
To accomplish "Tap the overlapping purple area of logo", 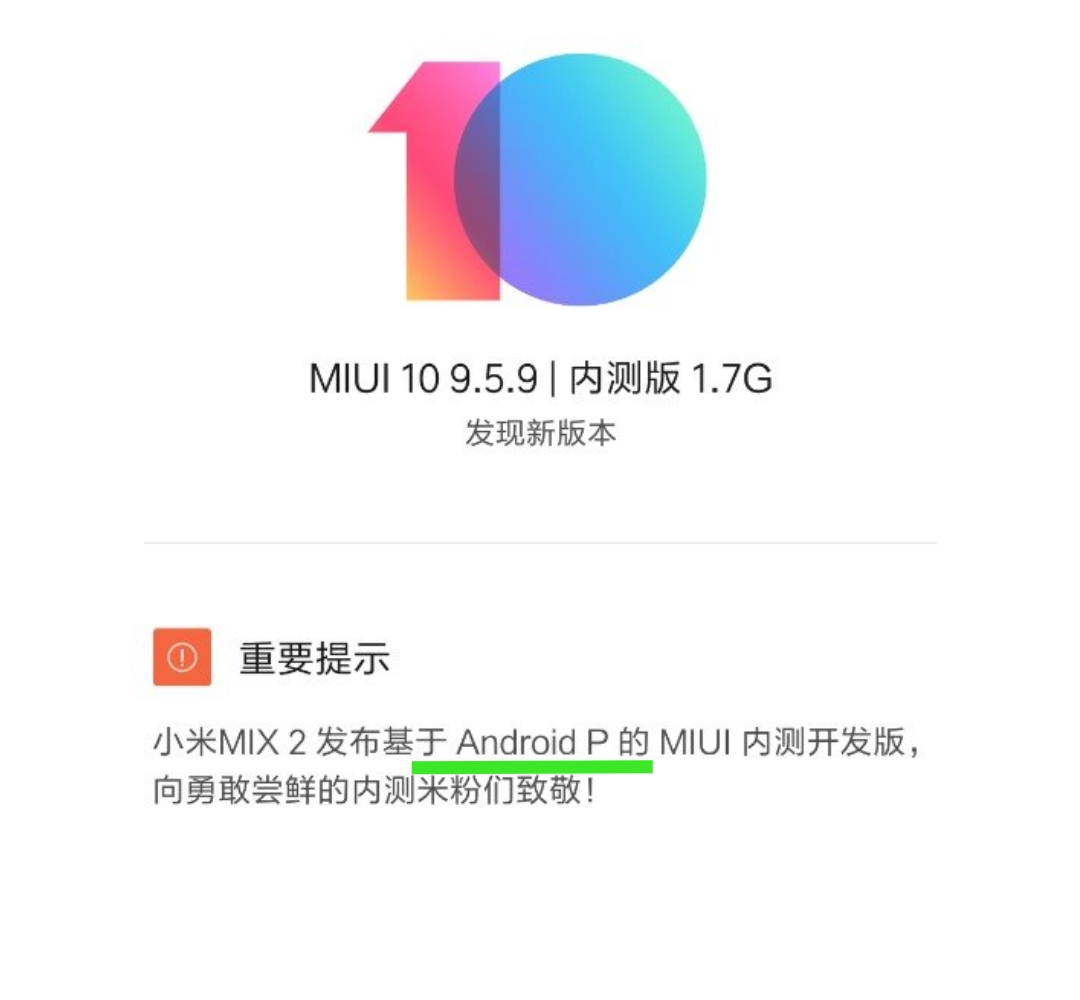I will tap(477, 180).
